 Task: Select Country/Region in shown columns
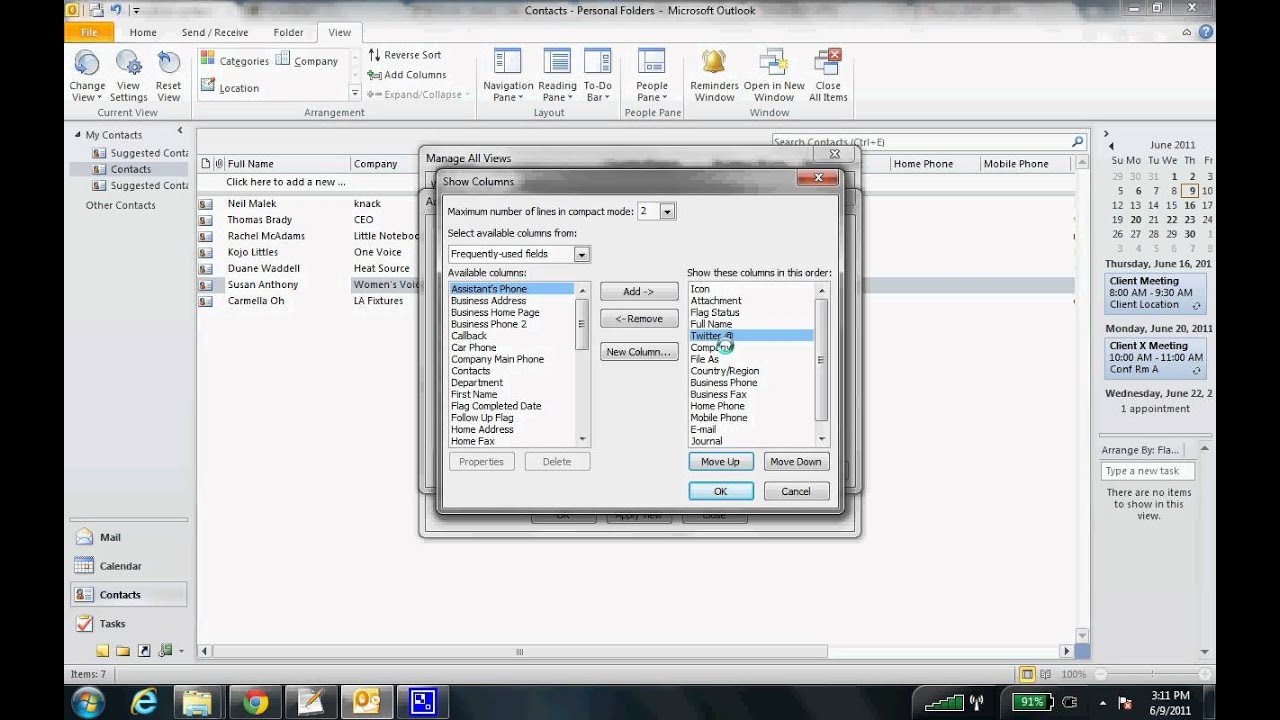(752, 371)
